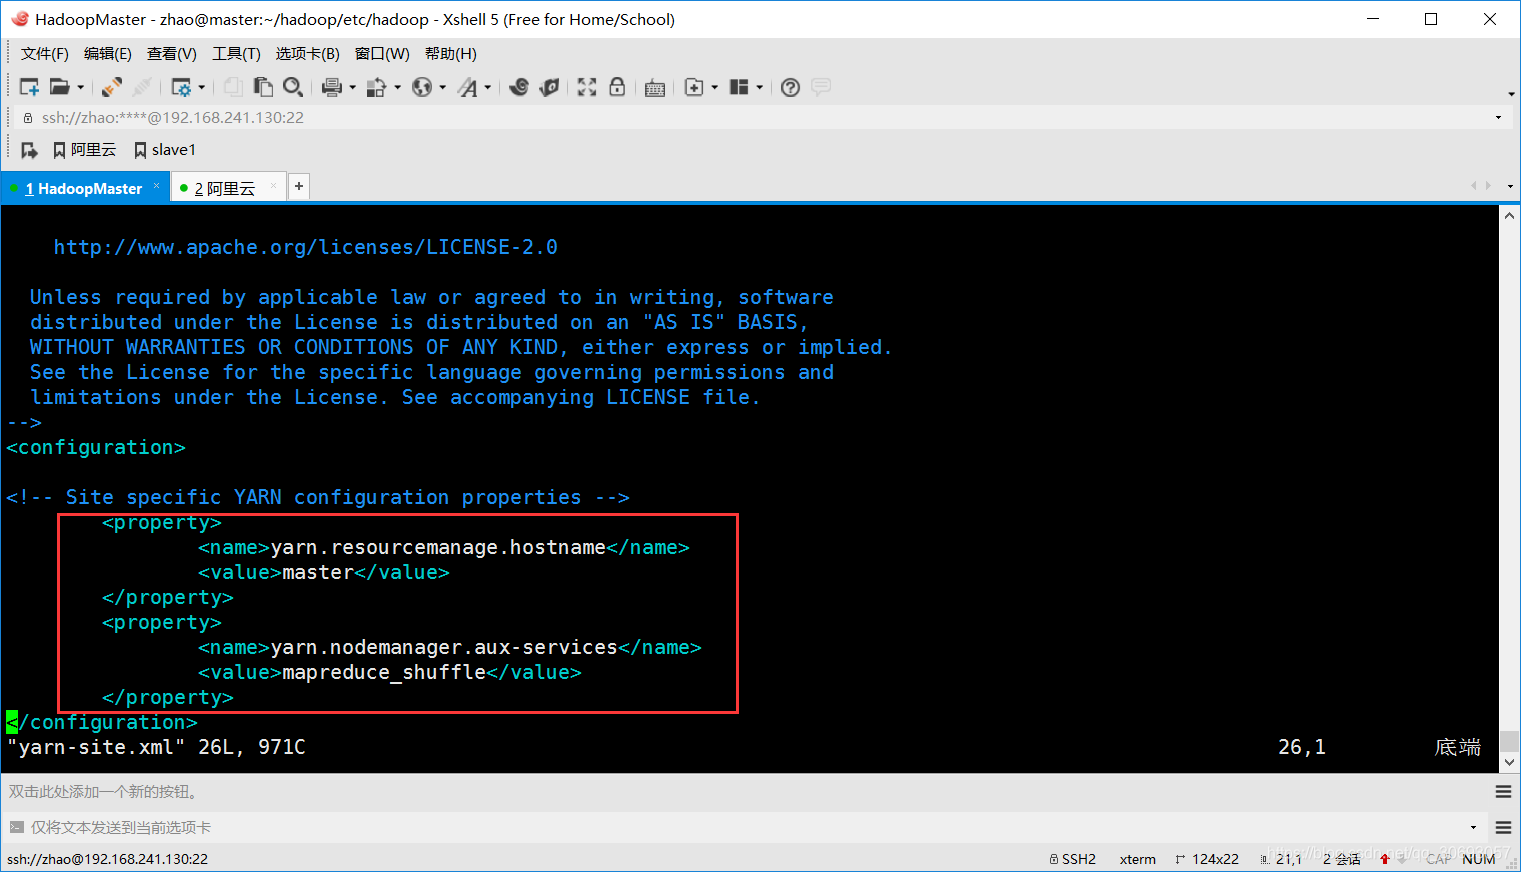
Task: Expand the address bar history dropdown
Action: click(x=1498, y=118)
